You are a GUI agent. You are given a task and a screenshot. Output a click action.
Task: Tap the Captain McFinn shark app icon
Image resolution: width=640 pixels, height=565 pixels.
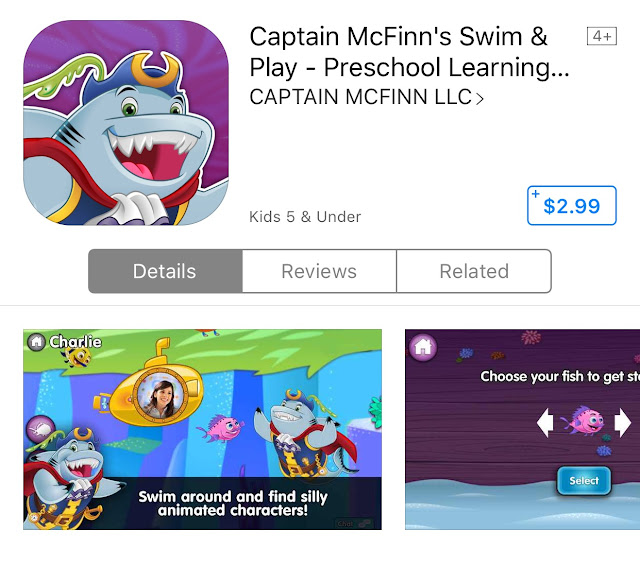pyautogui.click(x=126, y=122)
